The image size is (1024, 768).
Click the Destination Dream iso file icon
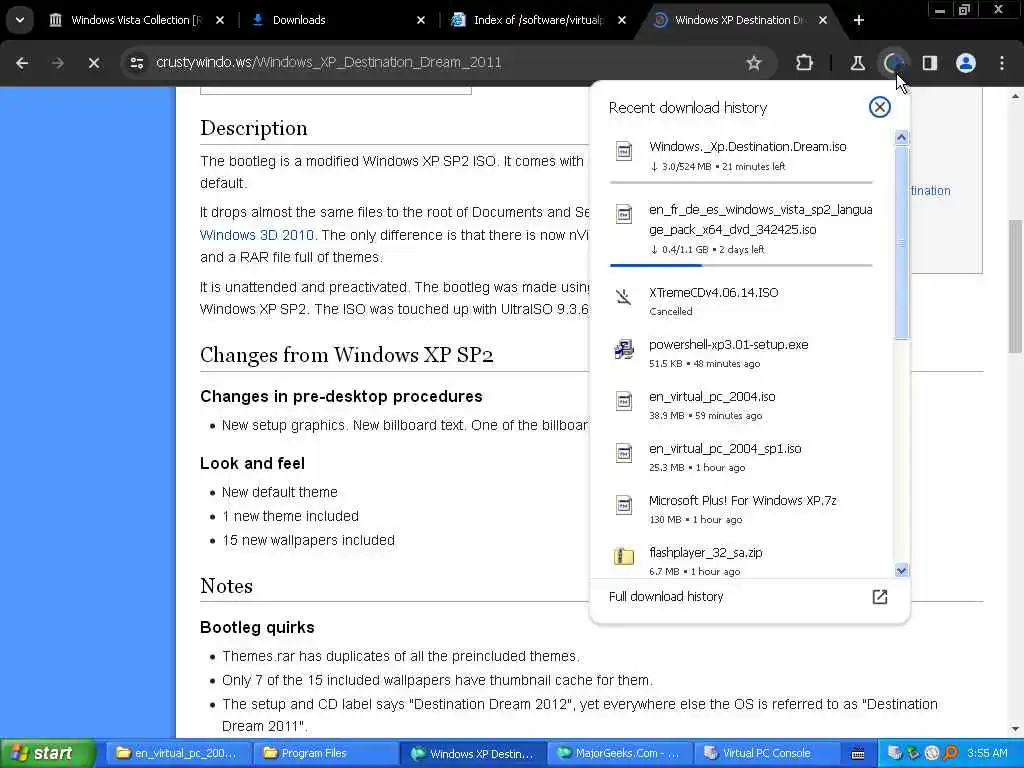pyautogui.click(x=624, y=151)
